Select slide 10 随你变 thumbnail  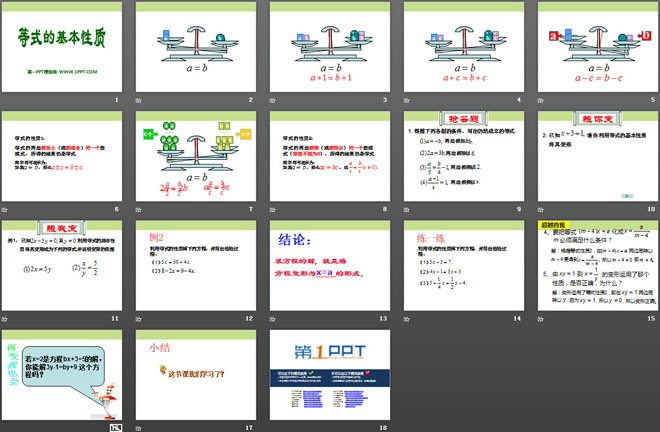[598, 156]
